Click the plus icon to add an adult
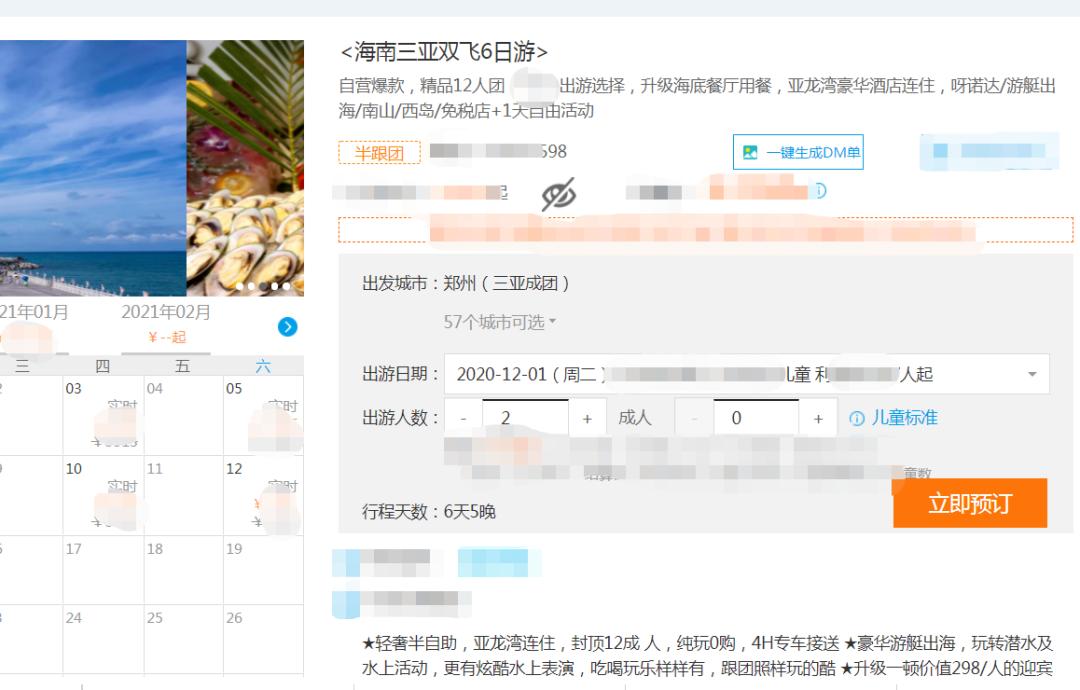This screenshot has width=1080, height=690. click(588, 417)
